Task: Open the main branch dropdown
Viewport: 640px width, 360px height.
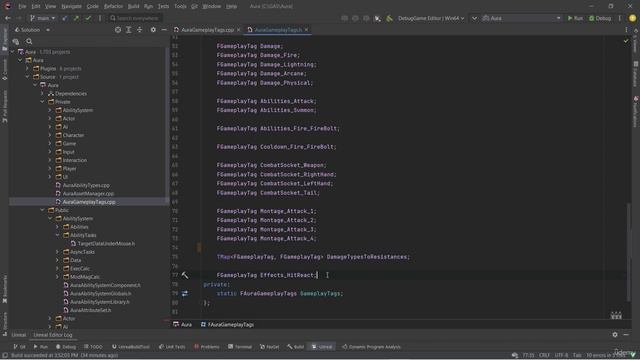Action: click(42, 18)
